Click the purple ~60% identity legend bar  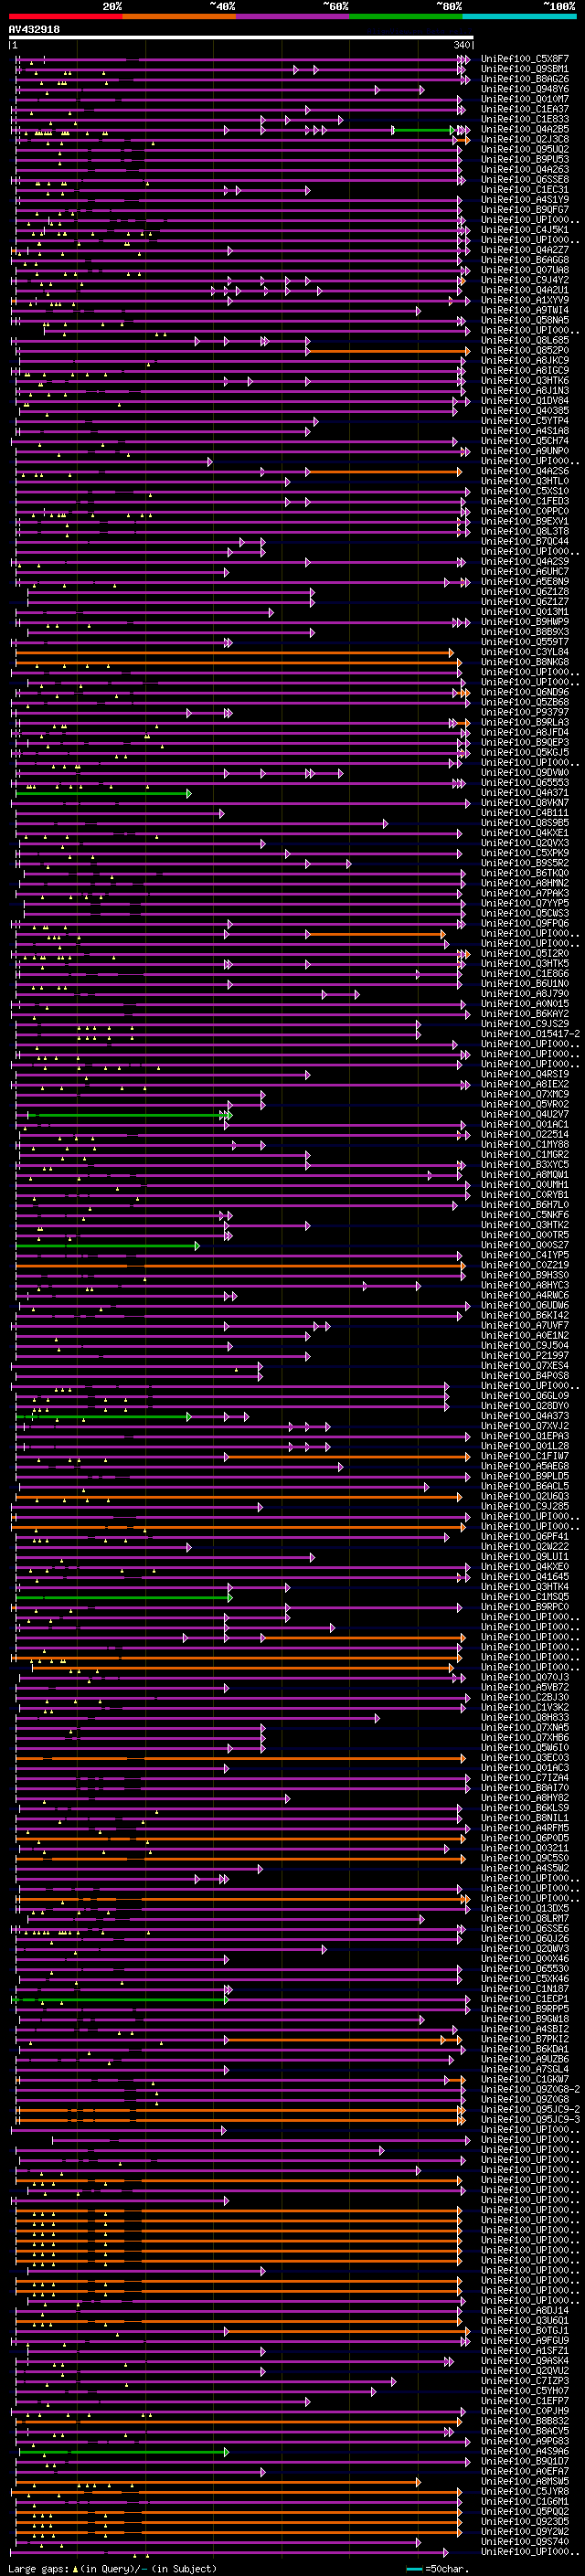293,16
